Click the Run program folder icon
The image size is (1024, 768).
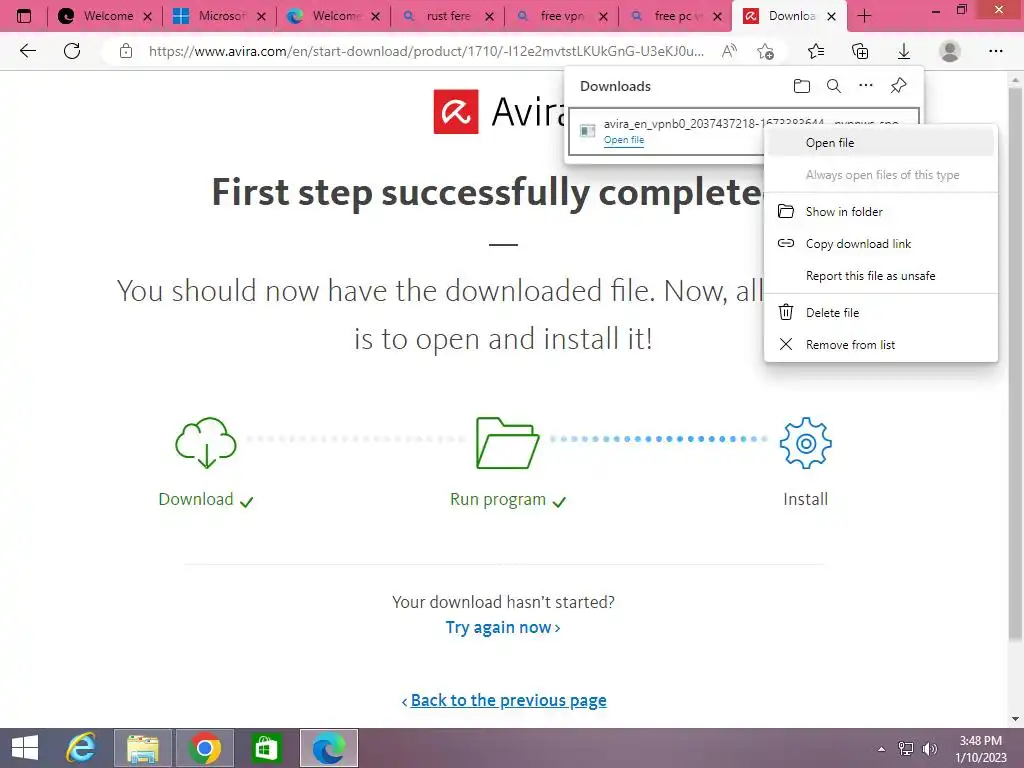507,443
